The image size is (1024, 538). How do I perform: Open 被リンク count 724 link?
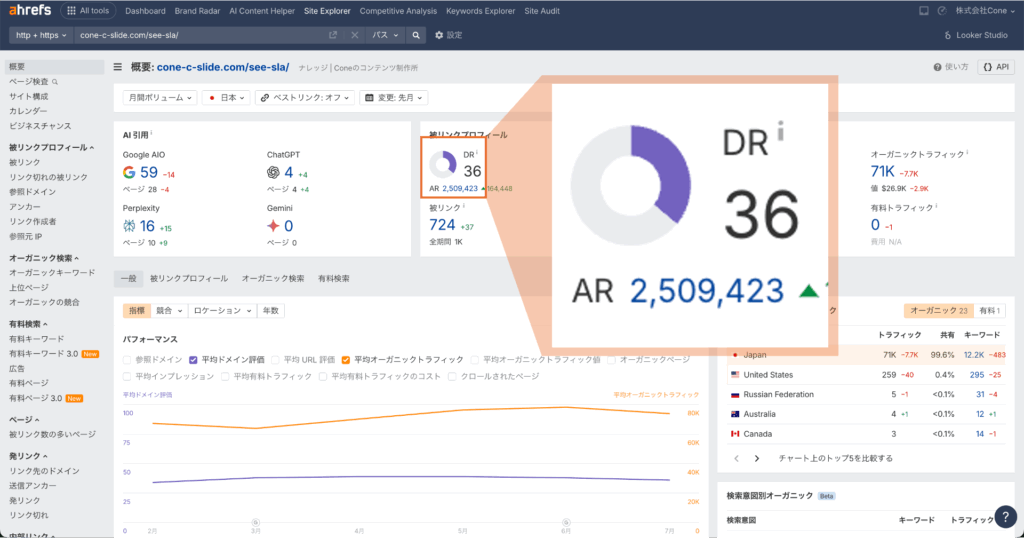(x=442, y=225)
